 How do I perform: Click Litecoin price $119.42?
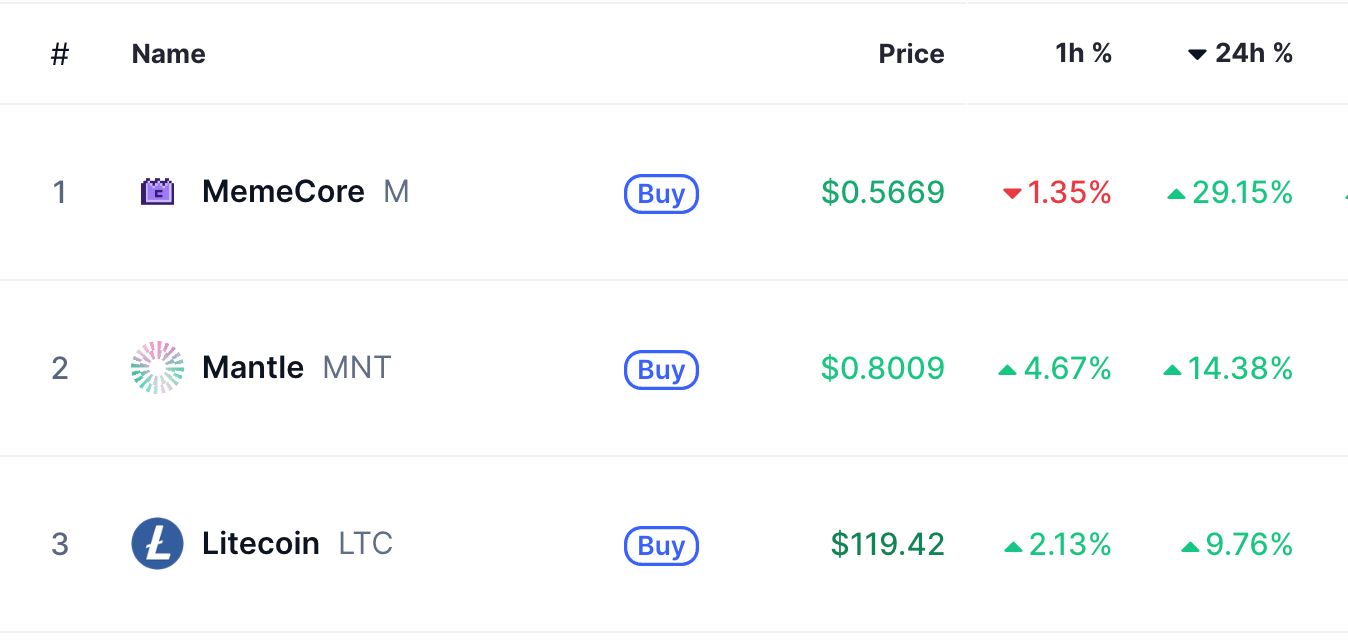point(887,545)
